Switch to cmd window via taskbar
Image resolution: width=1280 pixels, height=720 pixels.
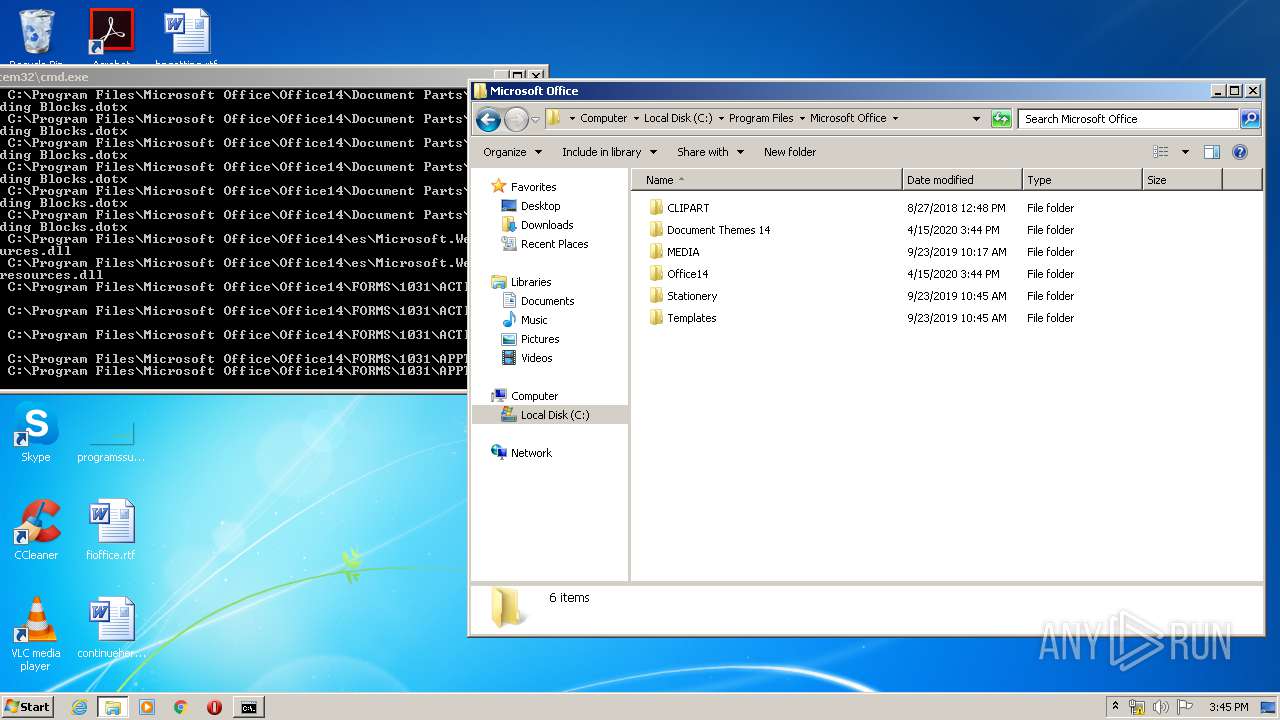tap(248, 707)
